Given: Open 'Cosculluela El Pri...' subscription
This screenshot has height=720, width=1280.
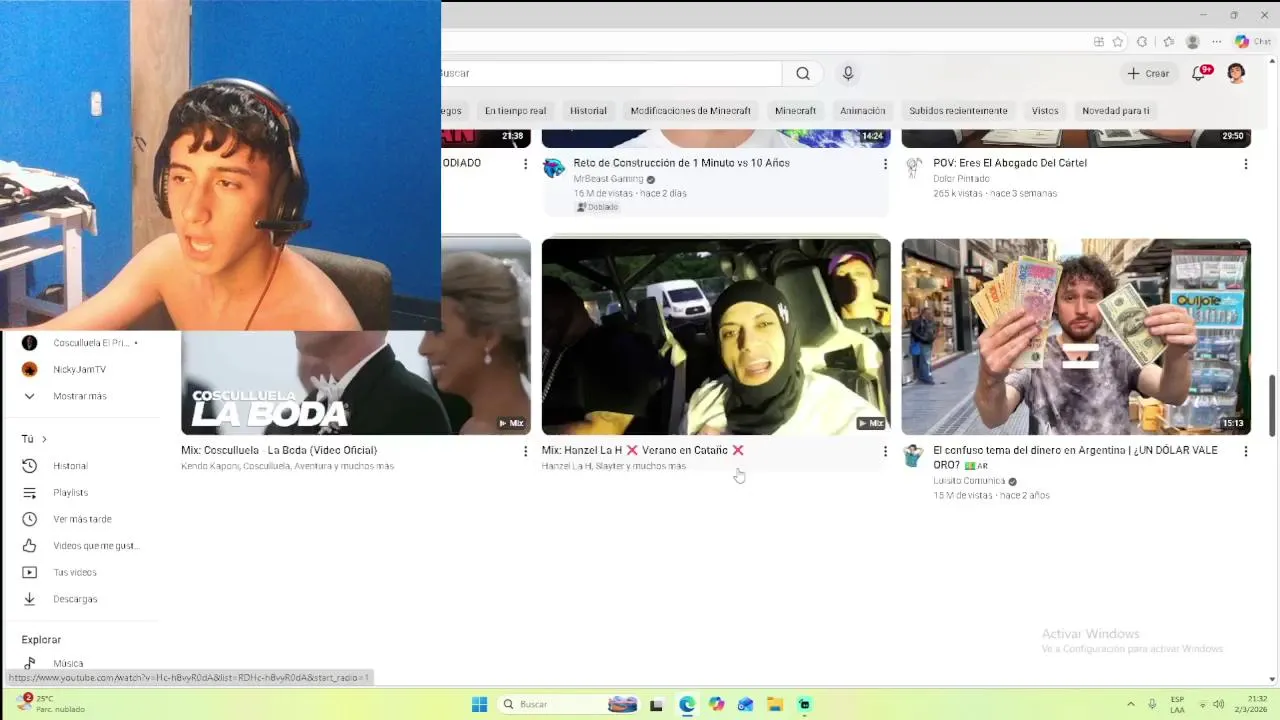Looking at the screenshot, I should click(x=80, y=343).
